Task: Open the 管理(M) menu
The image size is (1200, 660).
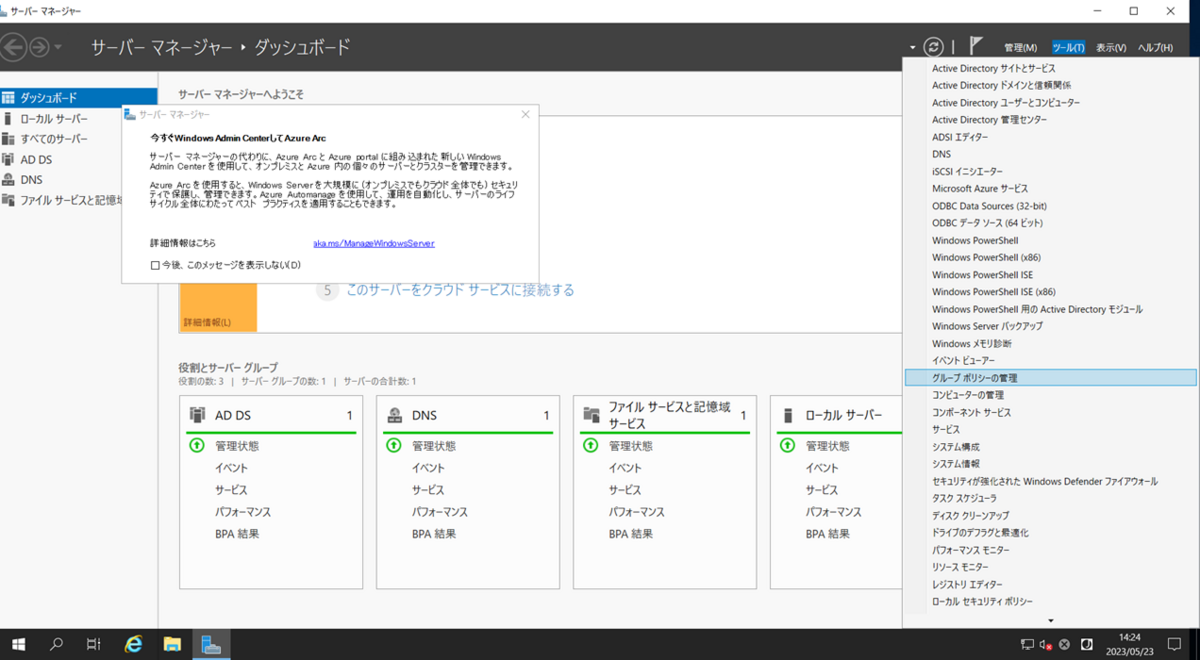Action: tap(1020, 48)
